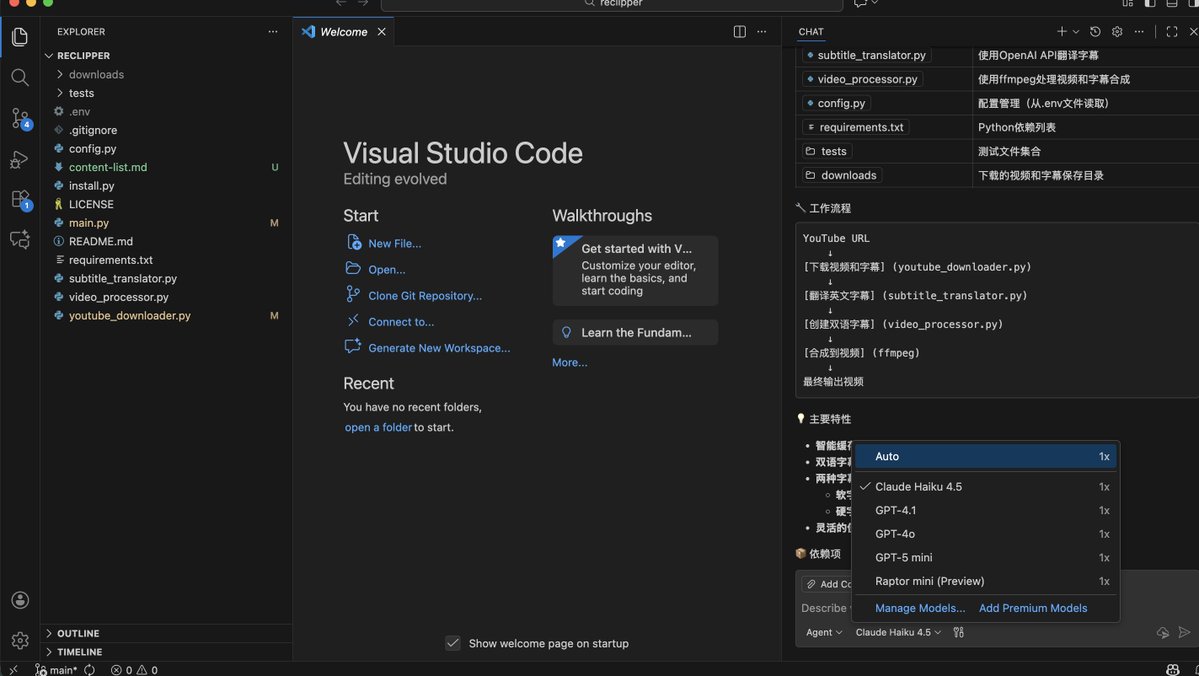The width and height of the screenshot is (1199, 676).
Task: Open errors and warnings indicator
Action: (x=135, y=670)
